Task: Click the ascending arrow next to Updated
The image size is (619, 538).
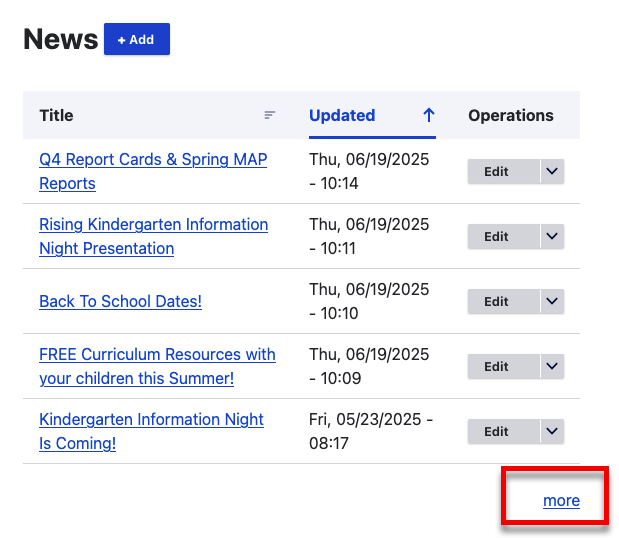Action: click(428, 115)
